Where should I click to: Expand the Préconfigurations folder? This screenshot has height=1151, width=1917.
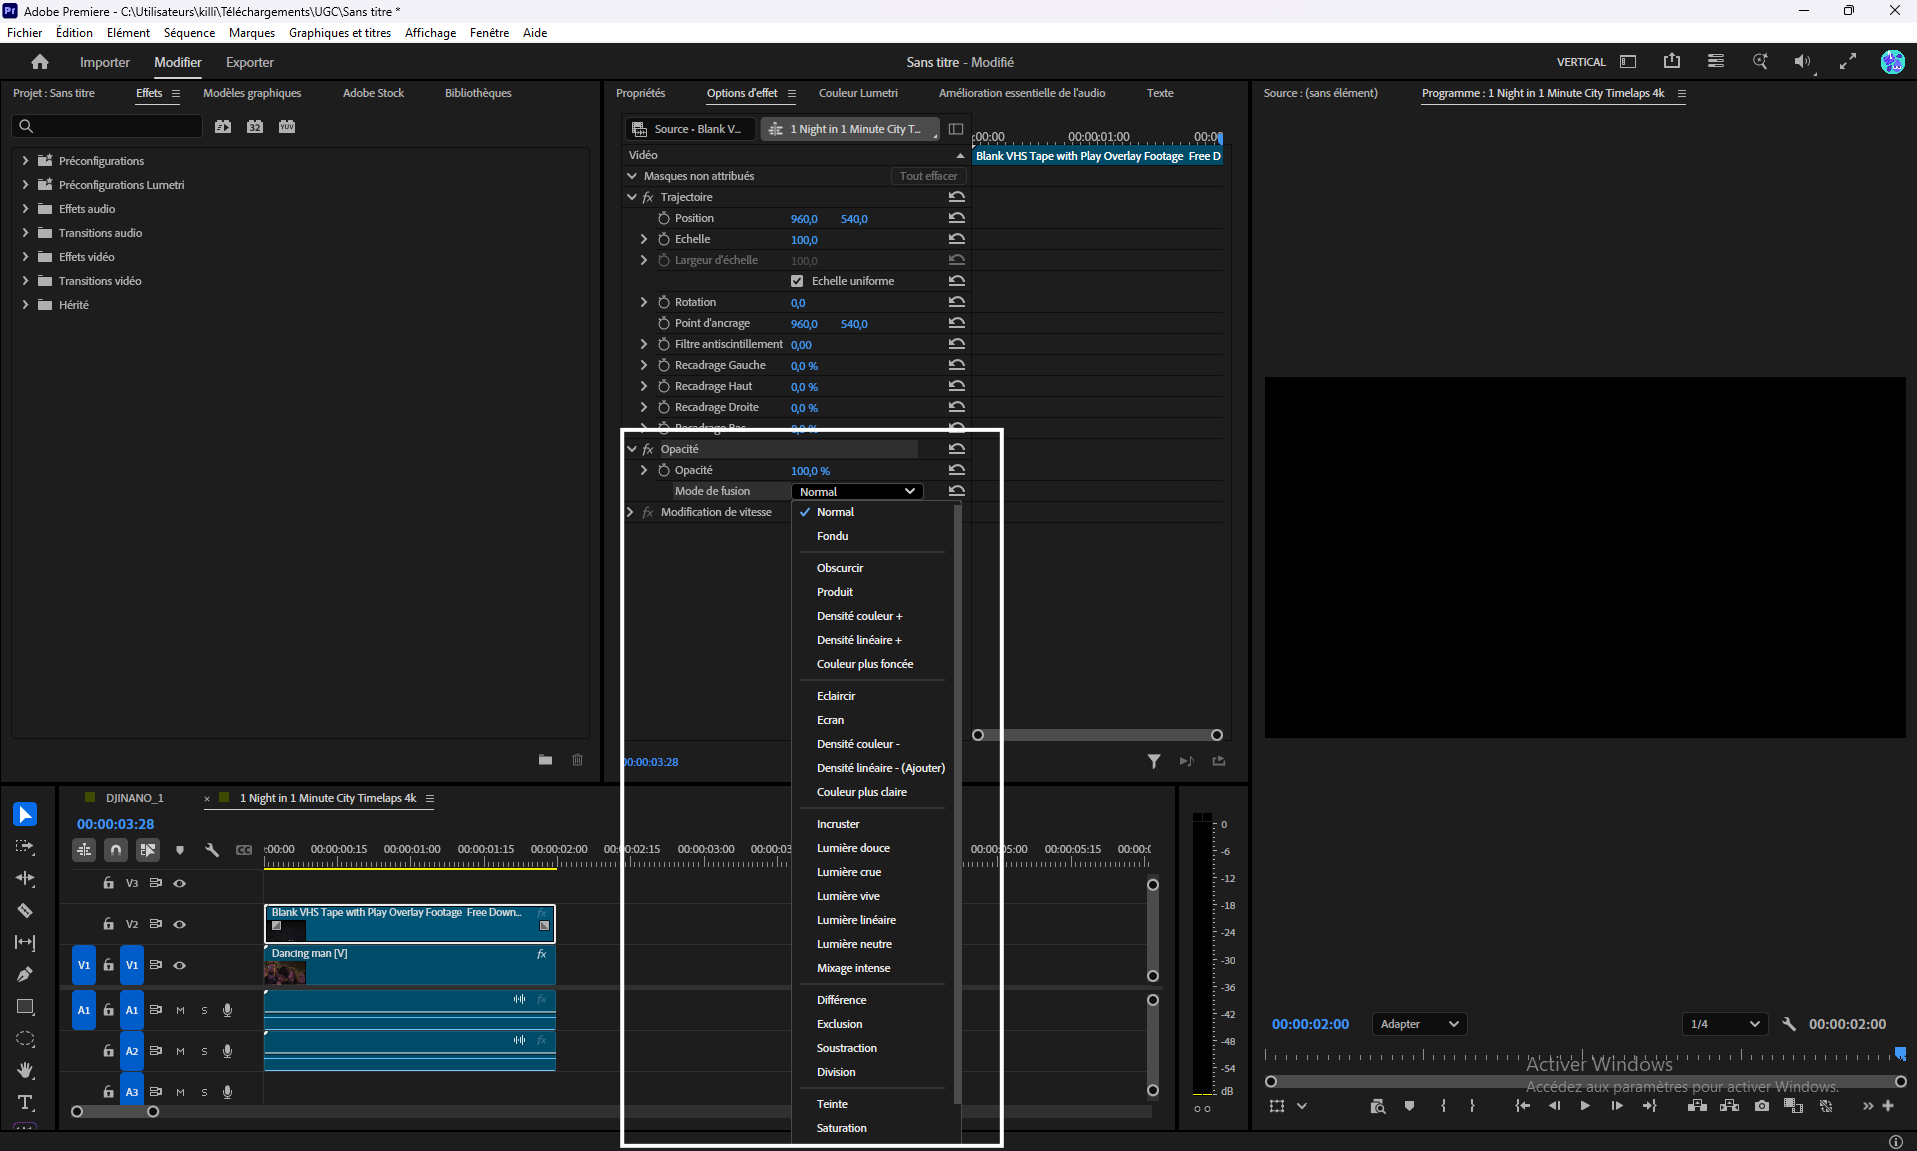[25, 160]
